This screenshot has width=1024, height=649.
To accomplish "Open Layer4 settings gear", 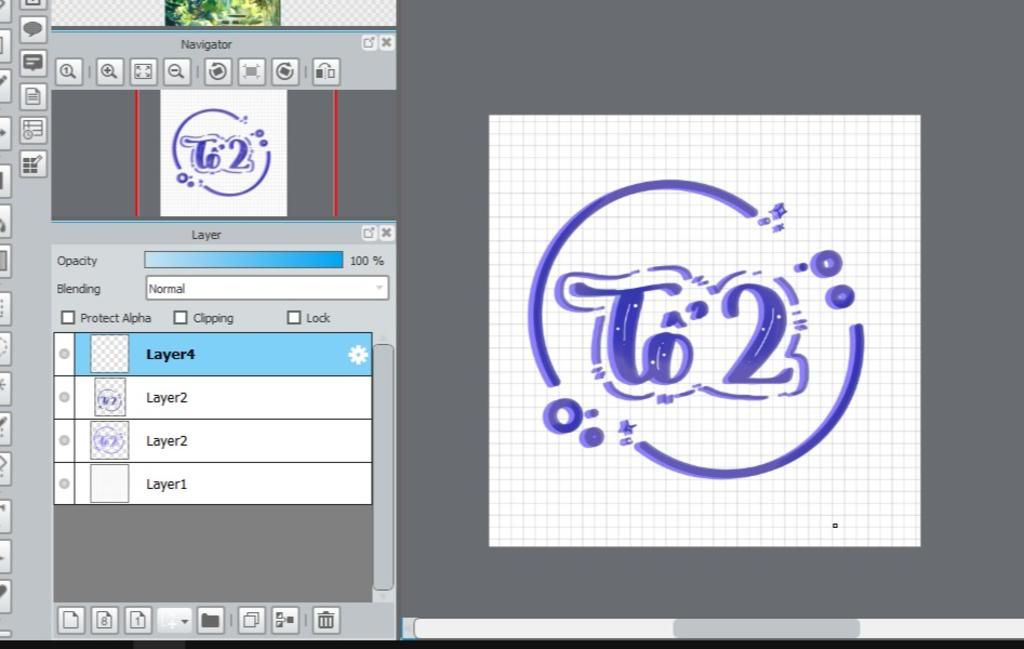I will click(x=358, y=355).
